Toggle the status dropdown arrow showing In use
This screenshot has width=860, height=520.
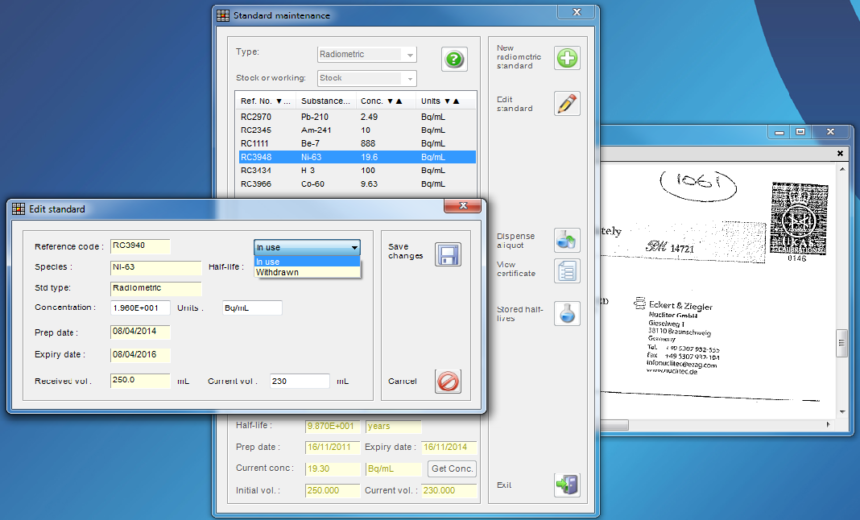pyautogui.click(x=354, y=248)
